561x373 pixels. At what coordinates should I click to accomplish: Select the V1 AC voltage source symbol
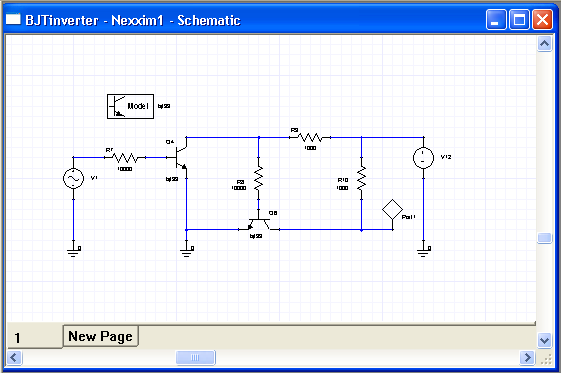click(73, 178)
